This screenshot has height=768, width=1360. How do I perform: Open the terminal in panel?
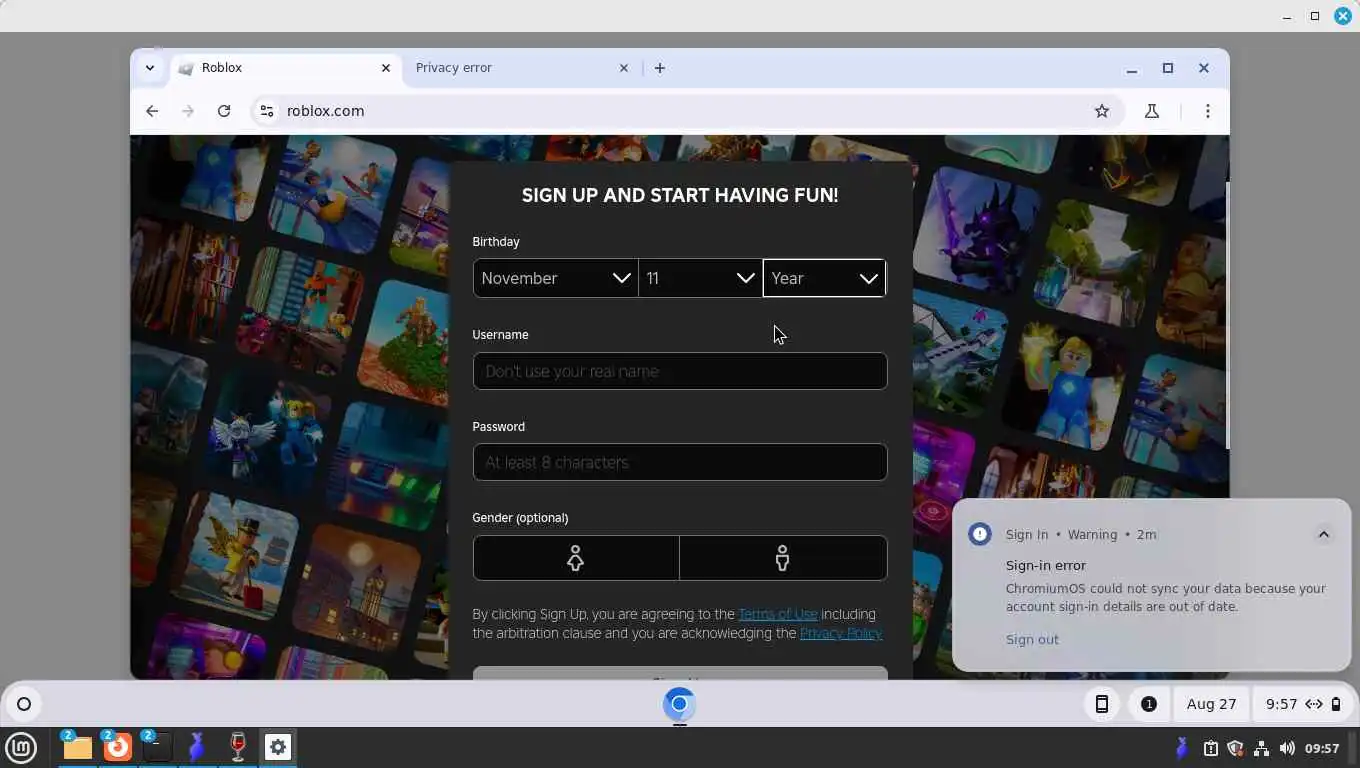tap(157, 747)
